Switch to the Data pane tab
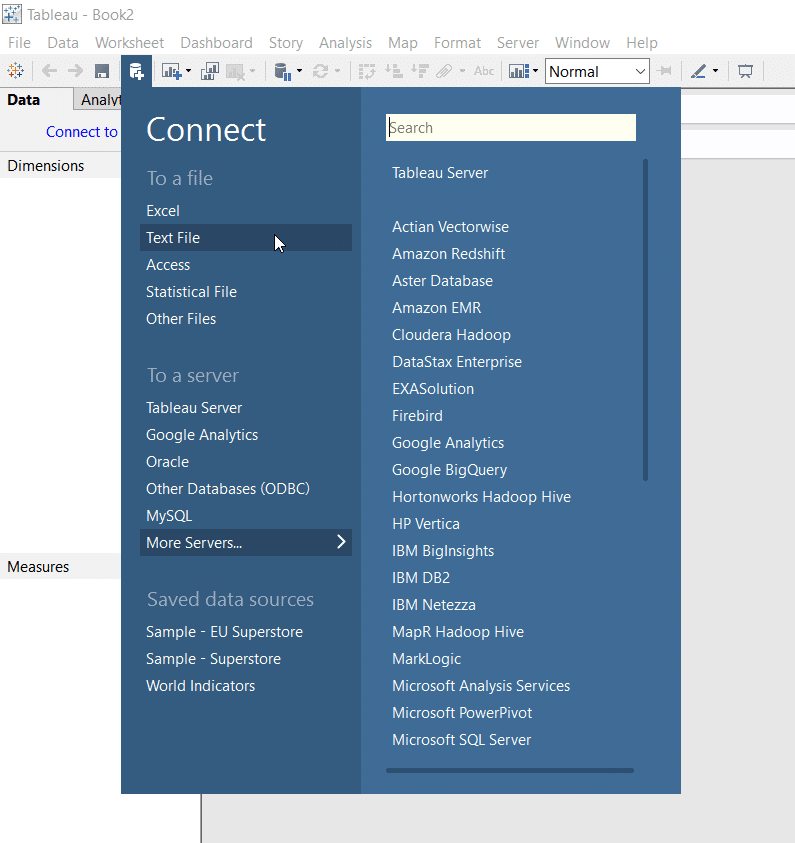 pos(24,100)
